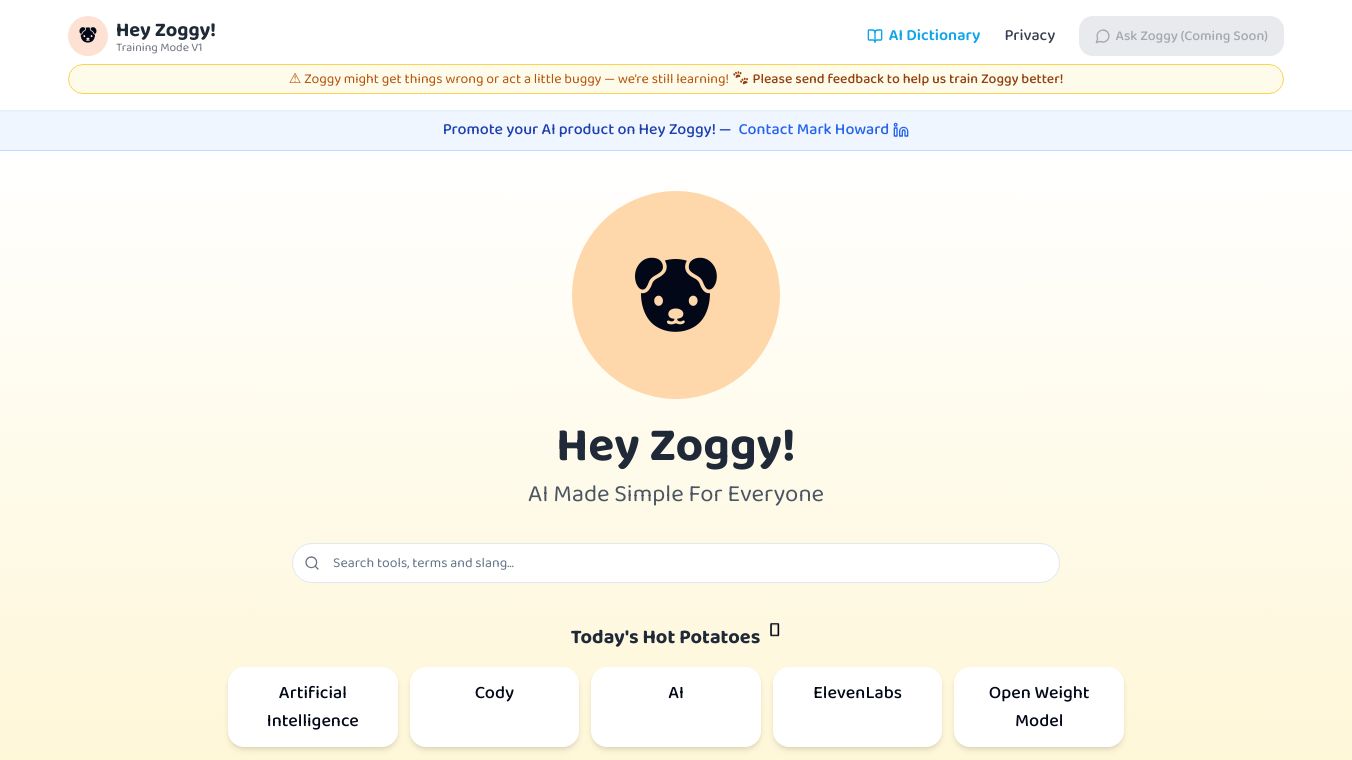This screenshot has height=760, width=1352.
Task: Choose the AI hot potato card
Action: point(676,707)
